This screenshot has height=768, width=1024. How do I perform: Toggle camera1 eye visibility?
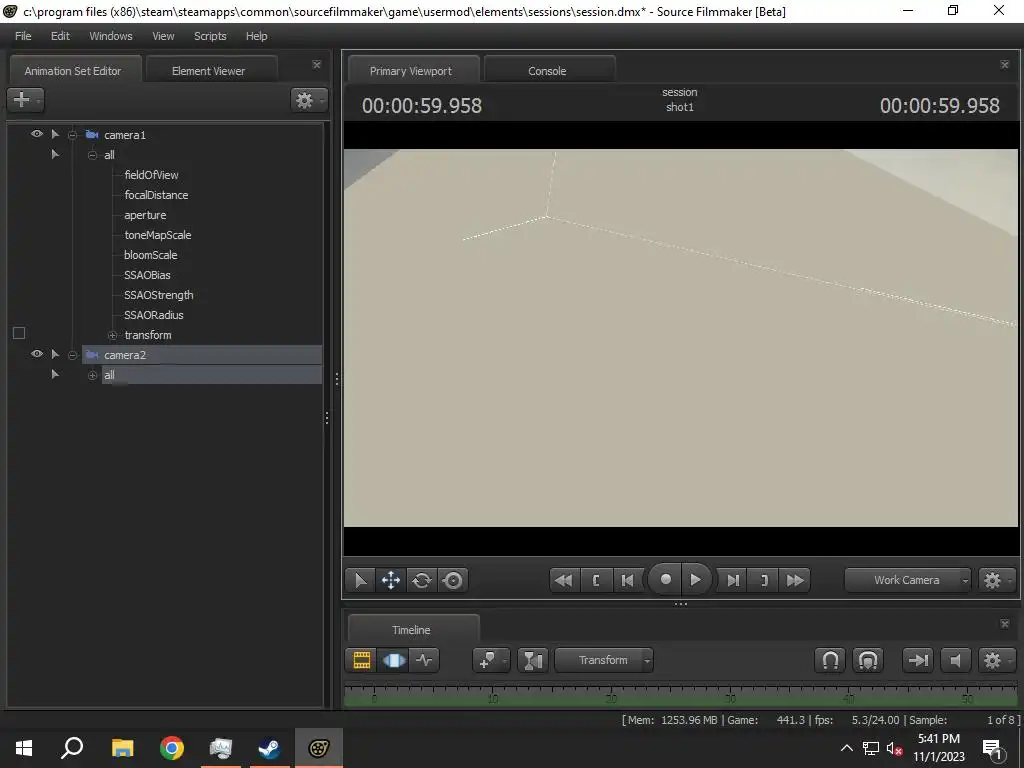(37, 134)
